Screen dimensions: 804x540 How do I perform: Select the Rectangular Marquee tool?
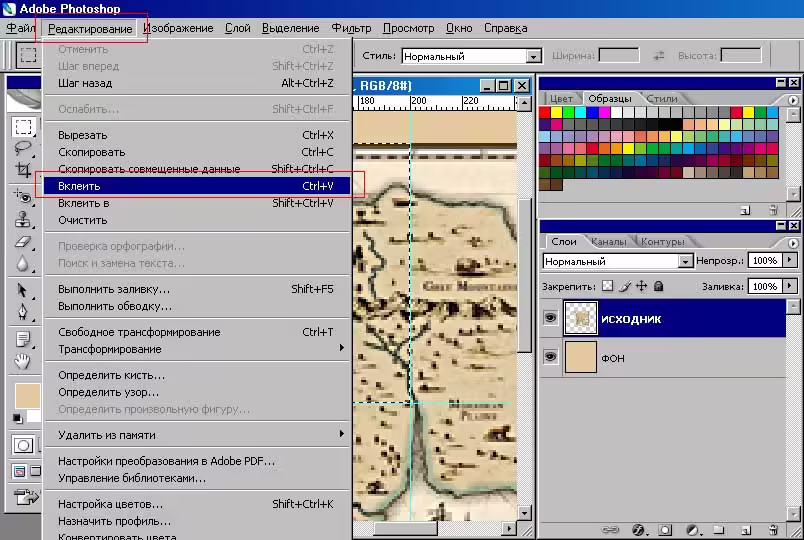coord(23,127)
